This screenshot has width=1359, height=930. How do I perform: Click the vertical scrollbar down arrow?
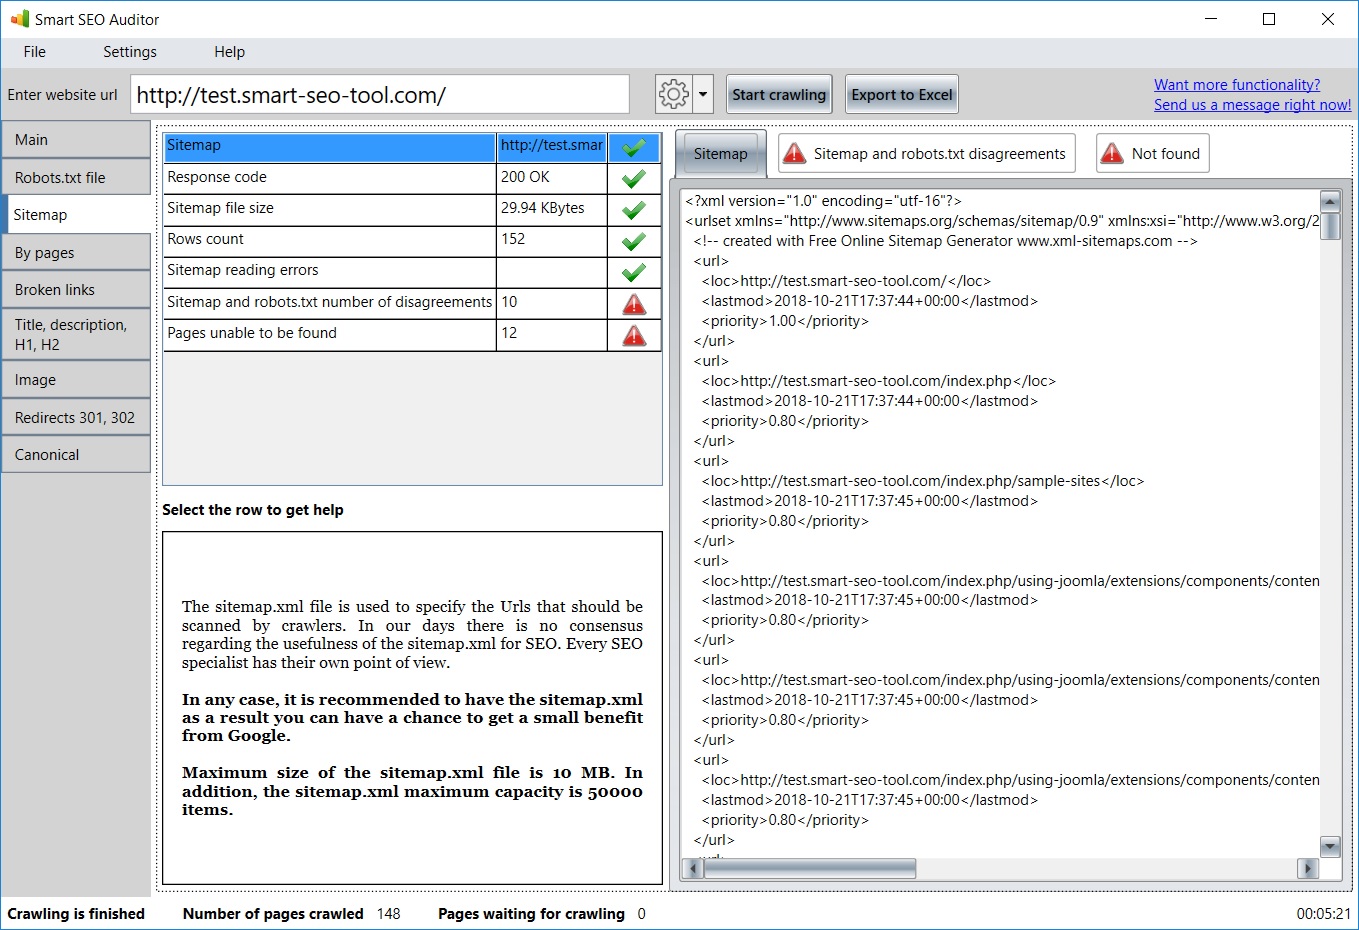(x=1330, y=847)
